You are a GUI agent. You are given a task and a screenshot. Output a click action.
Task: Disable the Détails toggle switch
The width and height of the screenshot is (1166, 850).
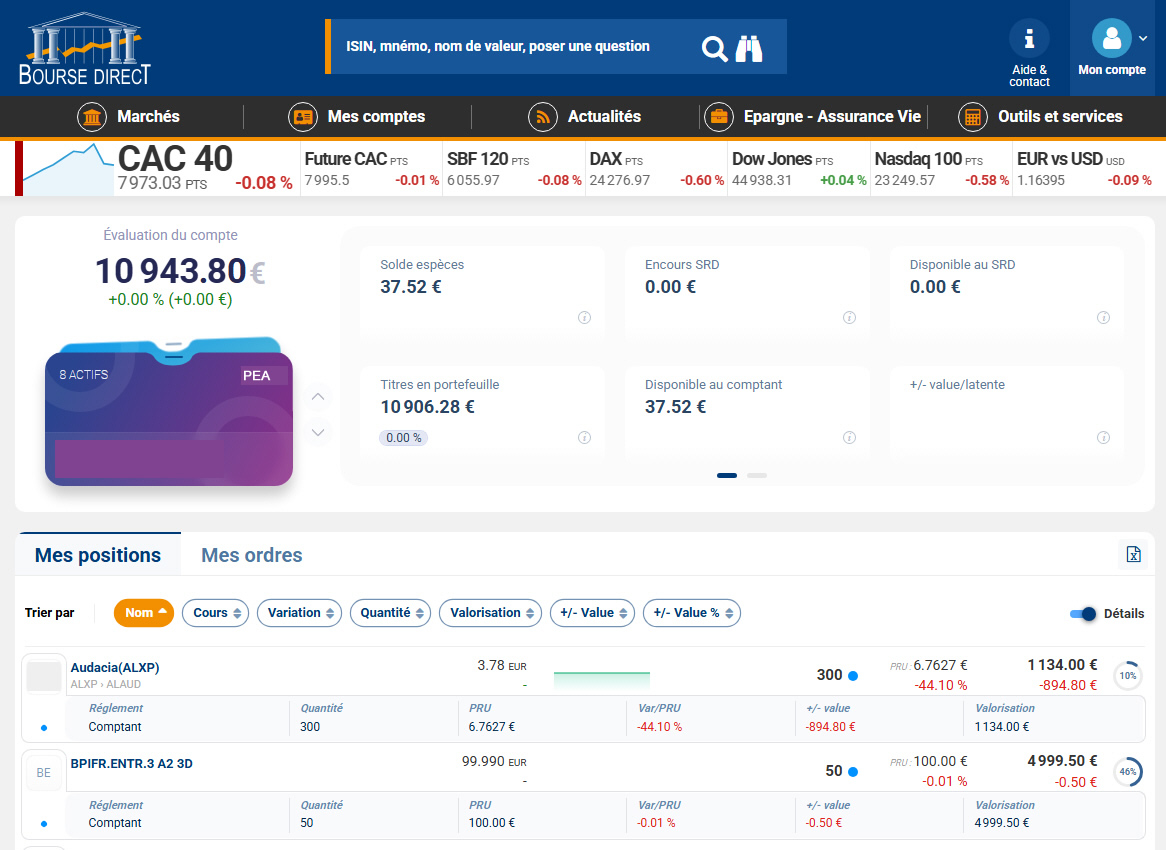1082,613
